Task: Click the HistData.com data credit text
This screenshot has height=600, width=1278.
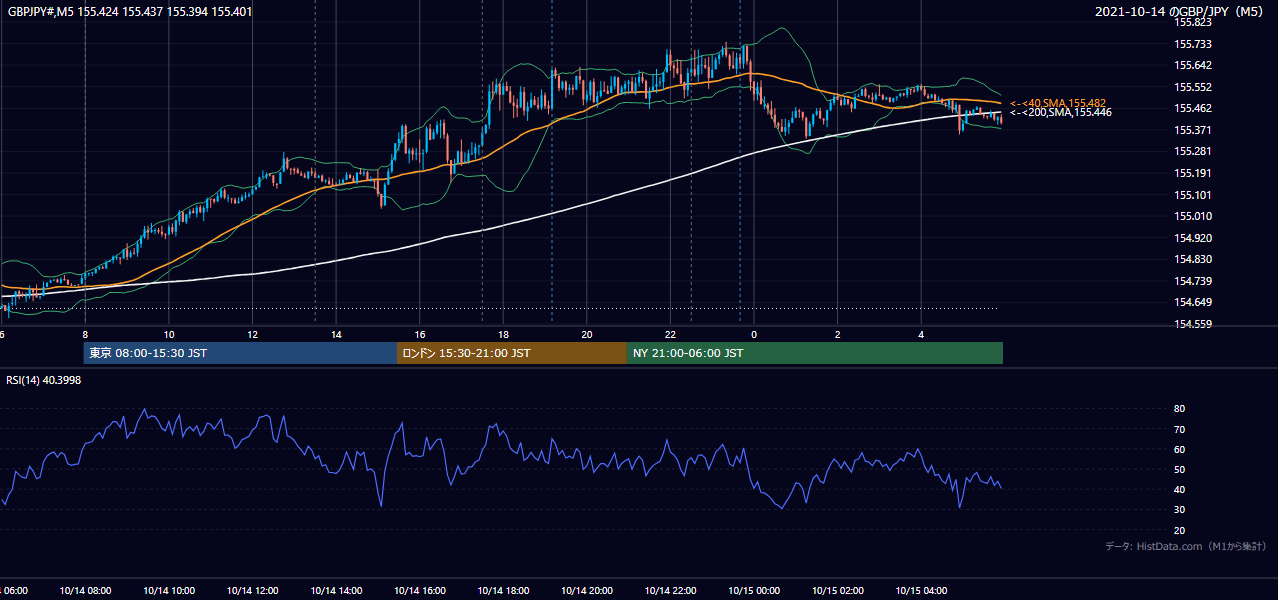Action: coord(1186,546)
